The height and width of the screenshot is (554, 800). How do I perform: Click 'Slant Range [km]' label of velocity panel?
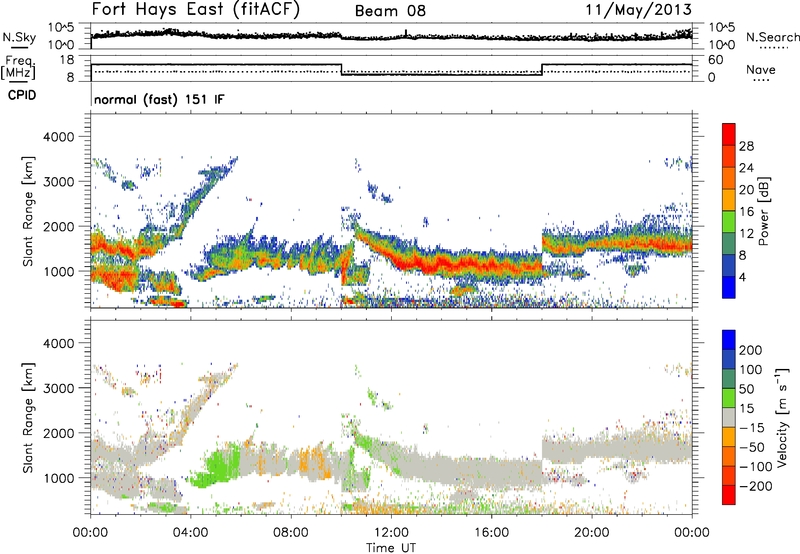pyautogui.click(x=28, y=417)
